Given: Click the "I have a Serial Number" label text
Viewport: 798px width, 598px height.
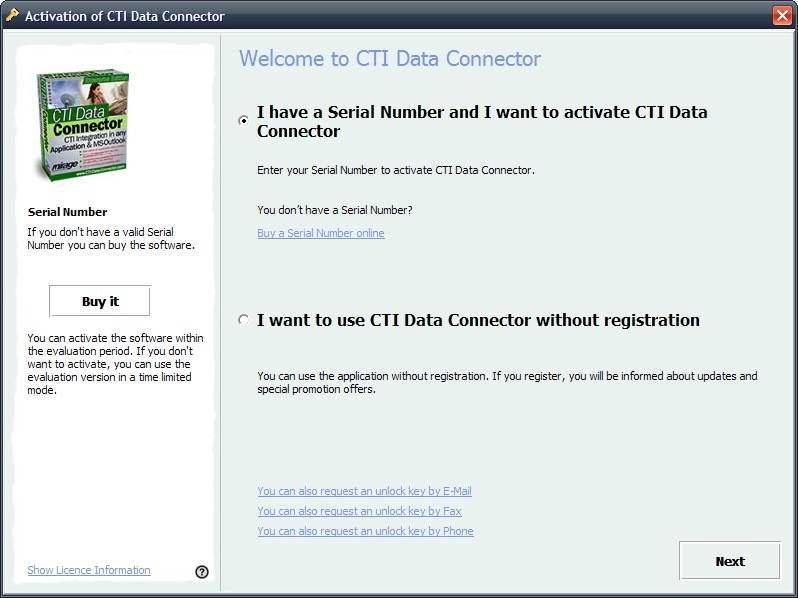Looking at the screenshot, I should tap(481, 121).
